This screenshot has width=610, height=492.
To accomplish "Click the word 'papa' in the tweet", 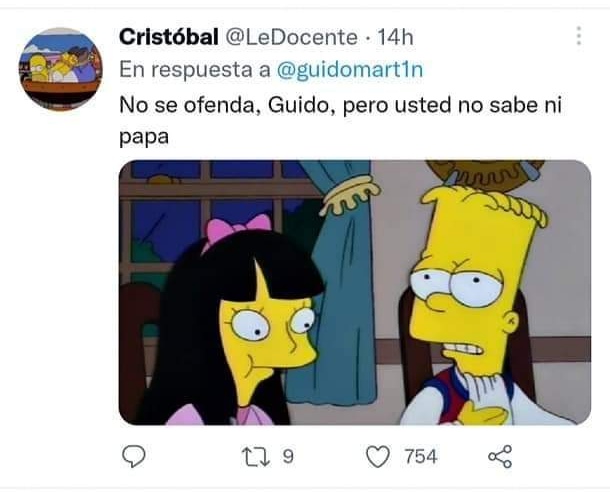I will point(144,138).
